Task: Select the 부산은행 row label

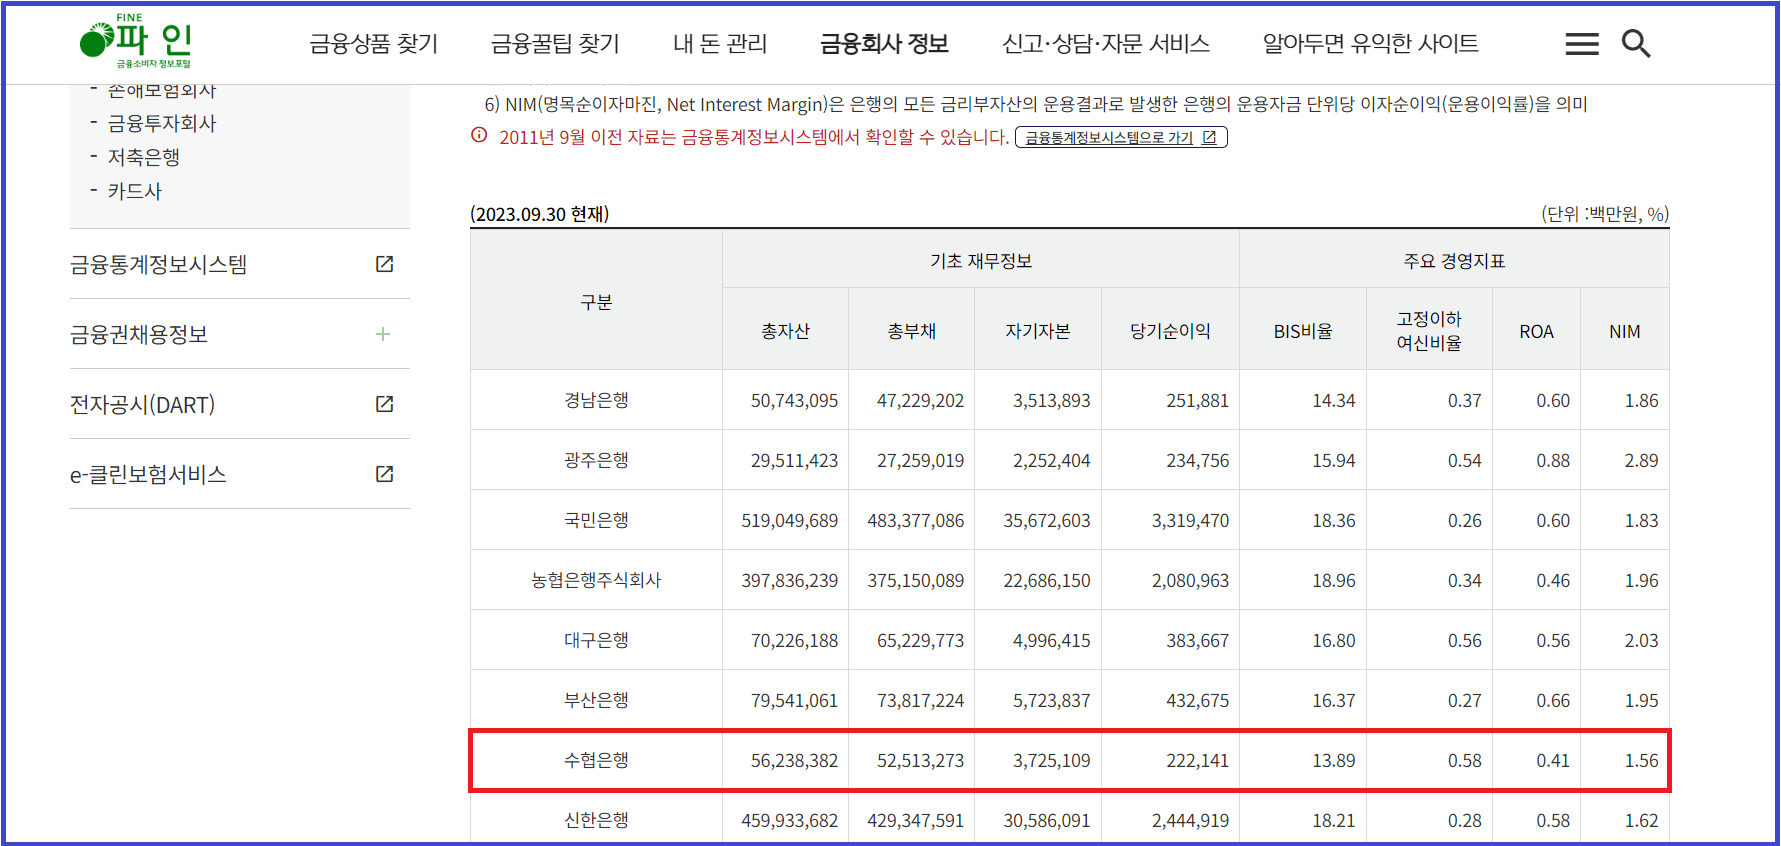Action: [596, 700]
